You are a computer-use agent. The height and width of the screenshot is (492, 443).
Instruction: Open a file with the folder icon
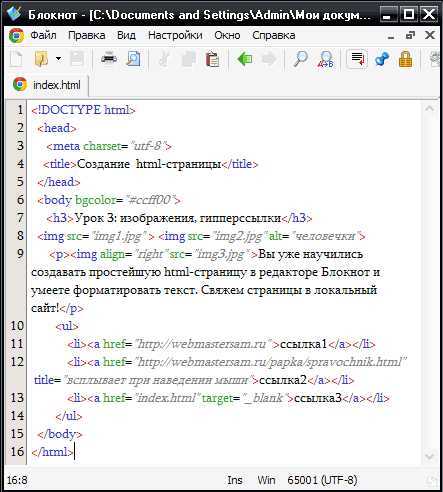pyautogui.click(x=41, y=60)
